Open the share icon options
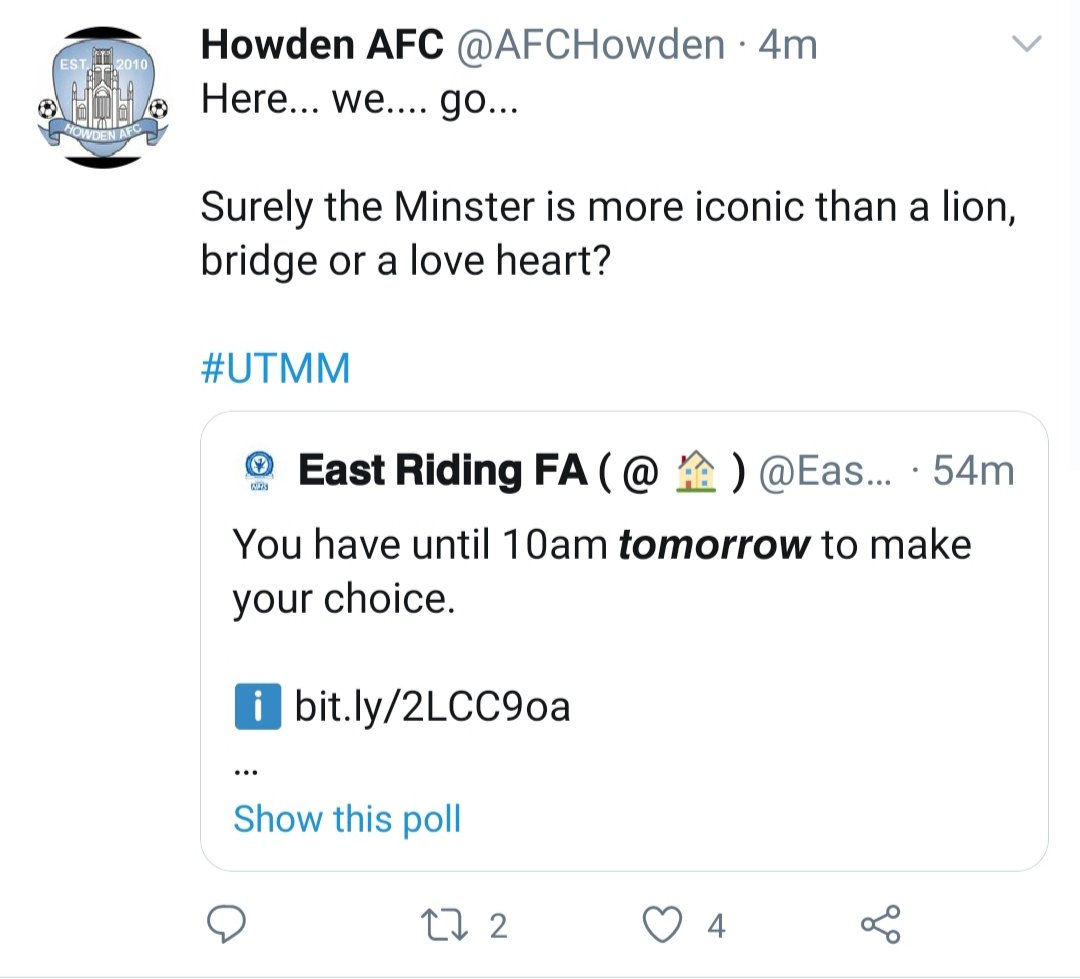The image size is (1080, 979). click(880, 925)
